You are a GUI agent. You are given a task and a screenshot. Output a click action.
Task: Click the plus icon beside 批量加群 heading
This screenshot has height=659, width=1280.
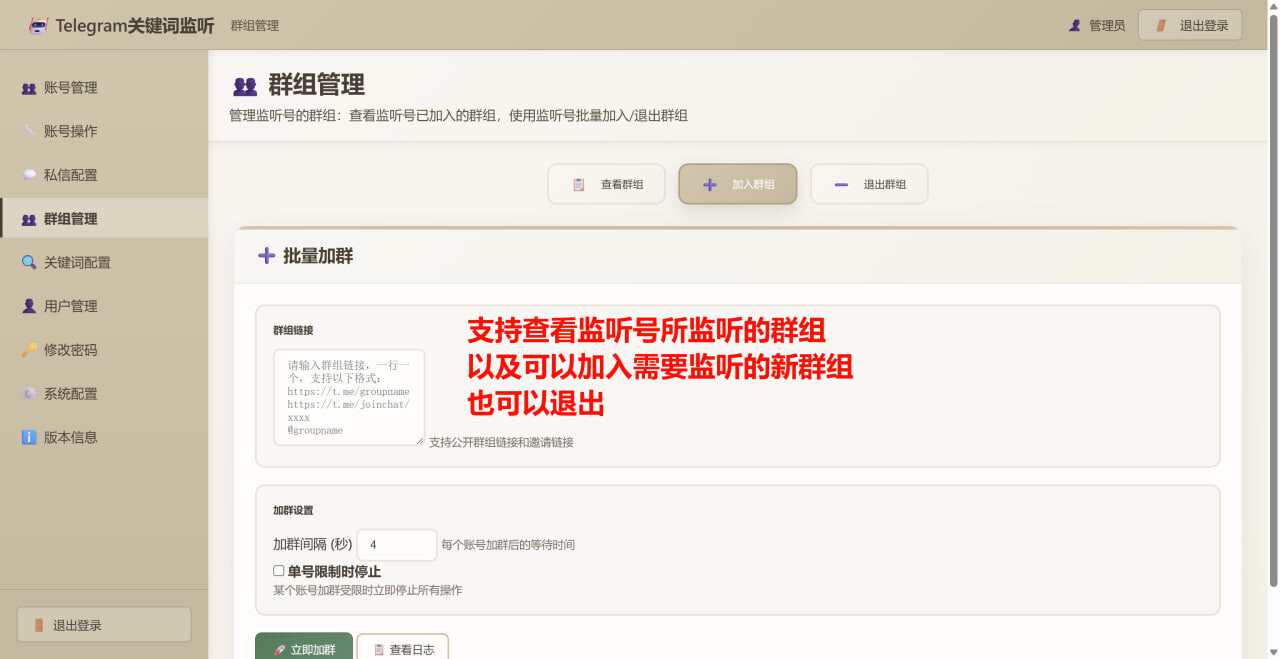266,255
